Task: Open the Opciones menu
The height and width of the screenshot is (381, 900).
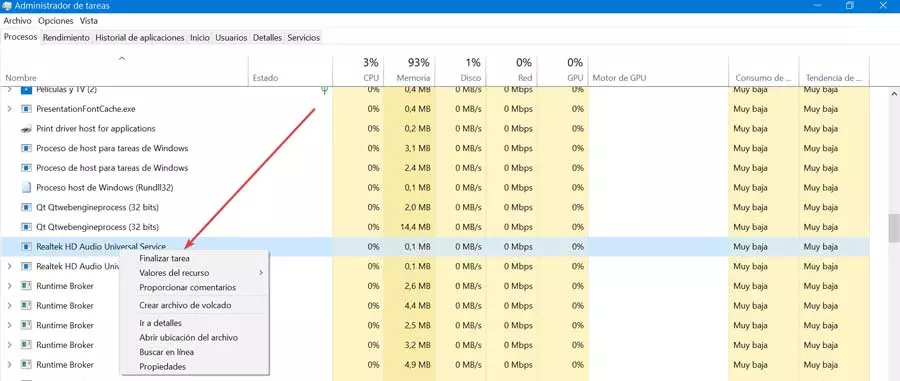Action: (56, 21)
